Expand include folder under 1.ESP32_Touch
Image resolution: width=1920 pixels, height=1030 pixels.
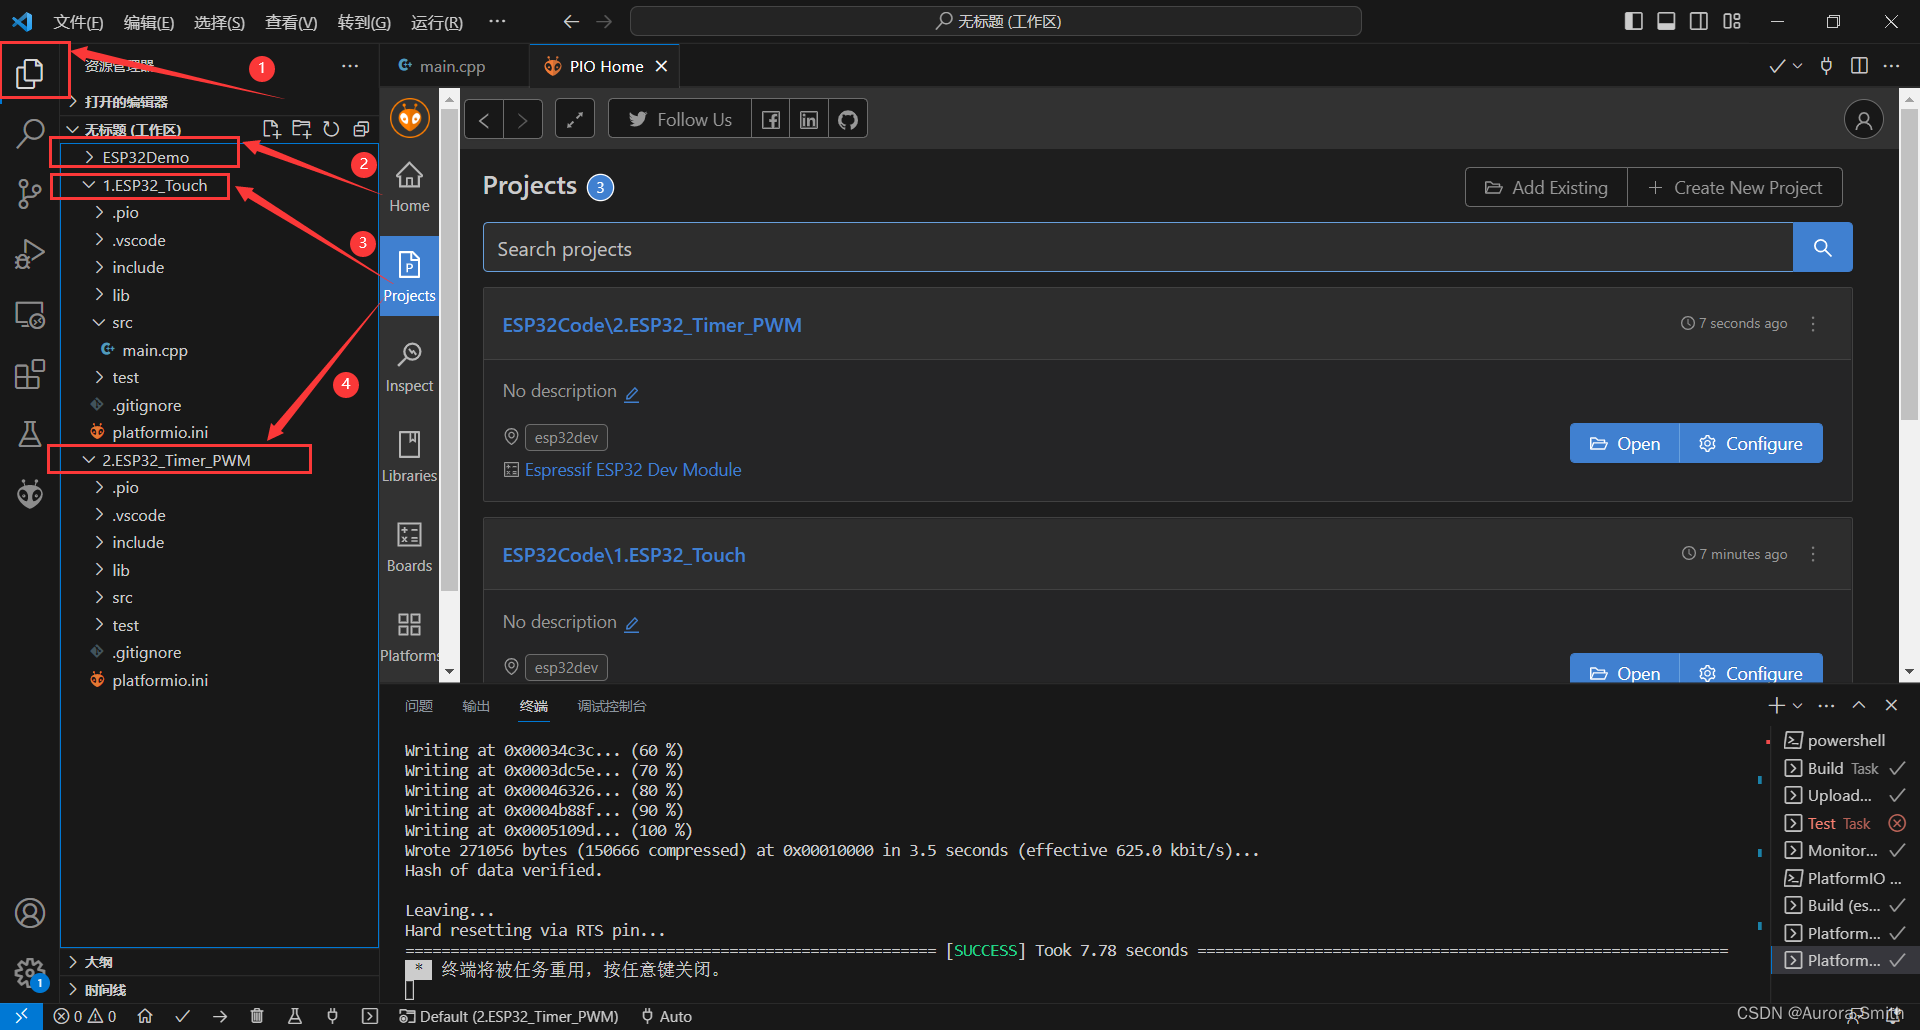coord(138,267)
